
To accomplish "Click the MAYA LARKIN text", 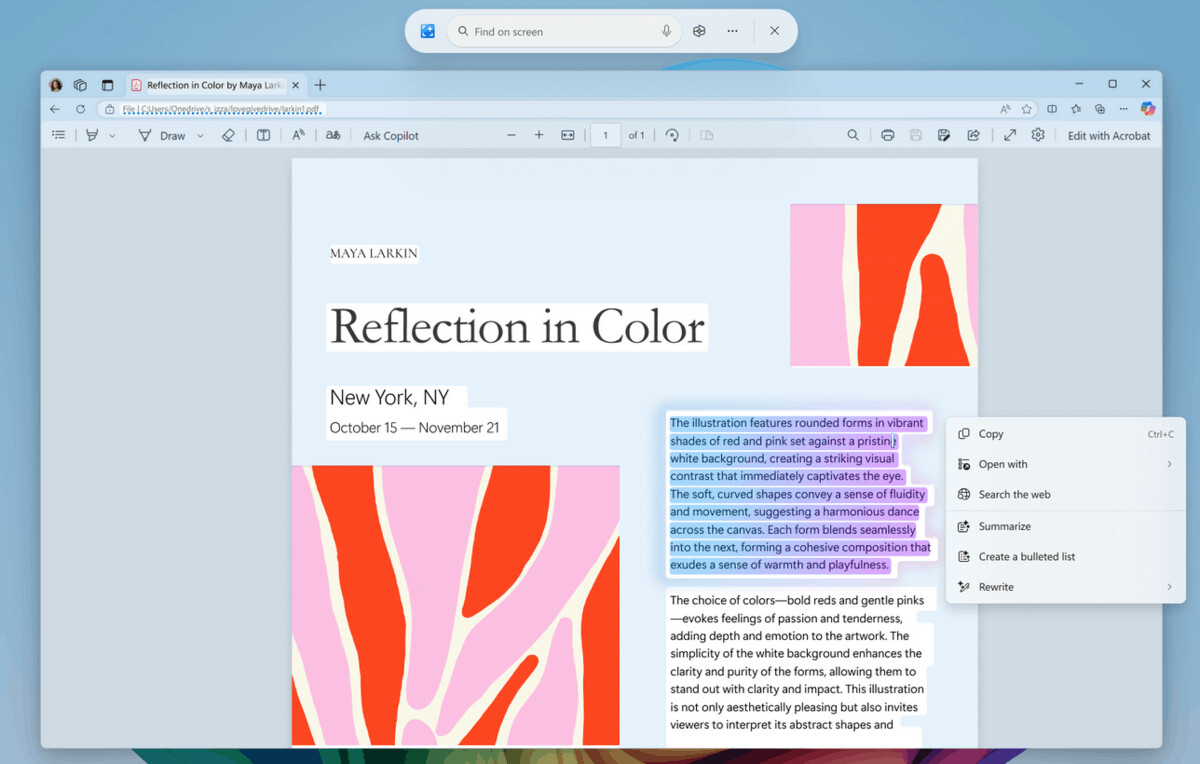I will coord(374,254).
